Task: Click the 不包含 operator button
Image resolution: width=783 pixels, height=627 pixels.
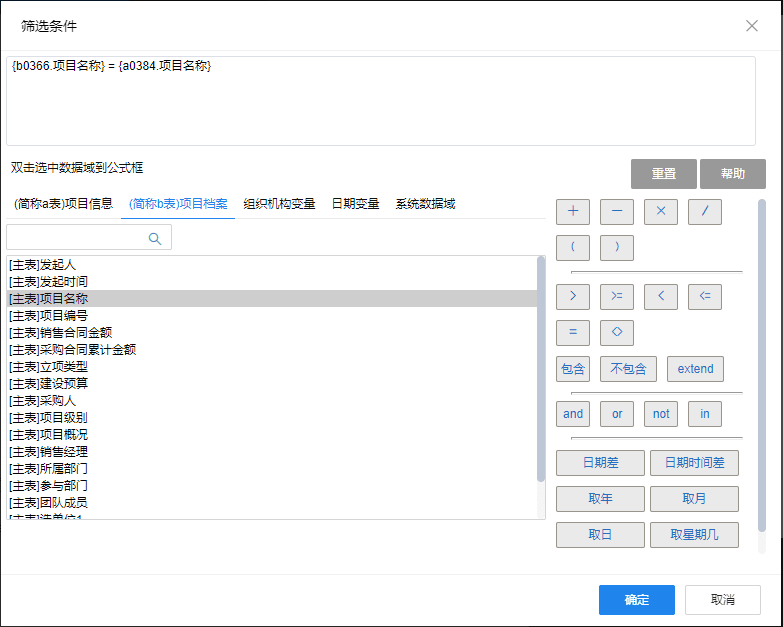Action: tap(628, 369)
